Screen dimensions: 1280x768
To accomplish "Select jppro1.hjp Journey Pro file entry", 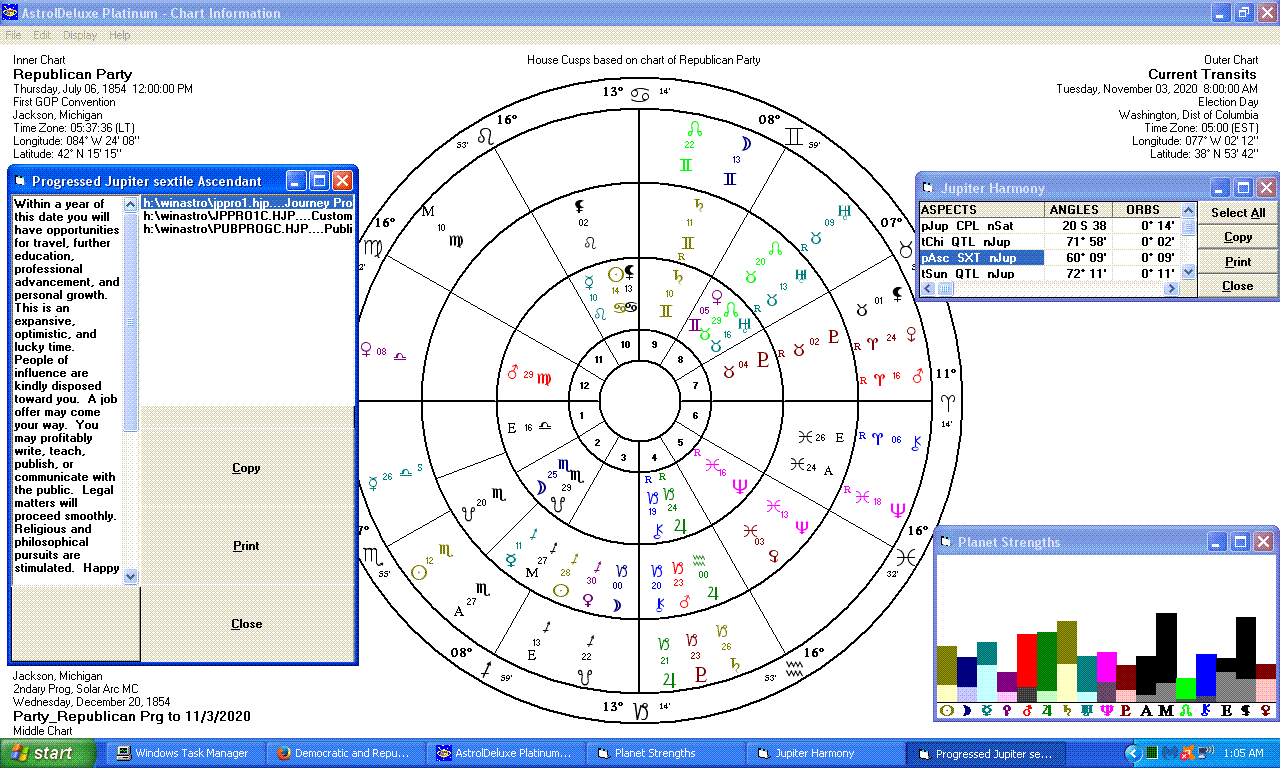I will 247,203.
